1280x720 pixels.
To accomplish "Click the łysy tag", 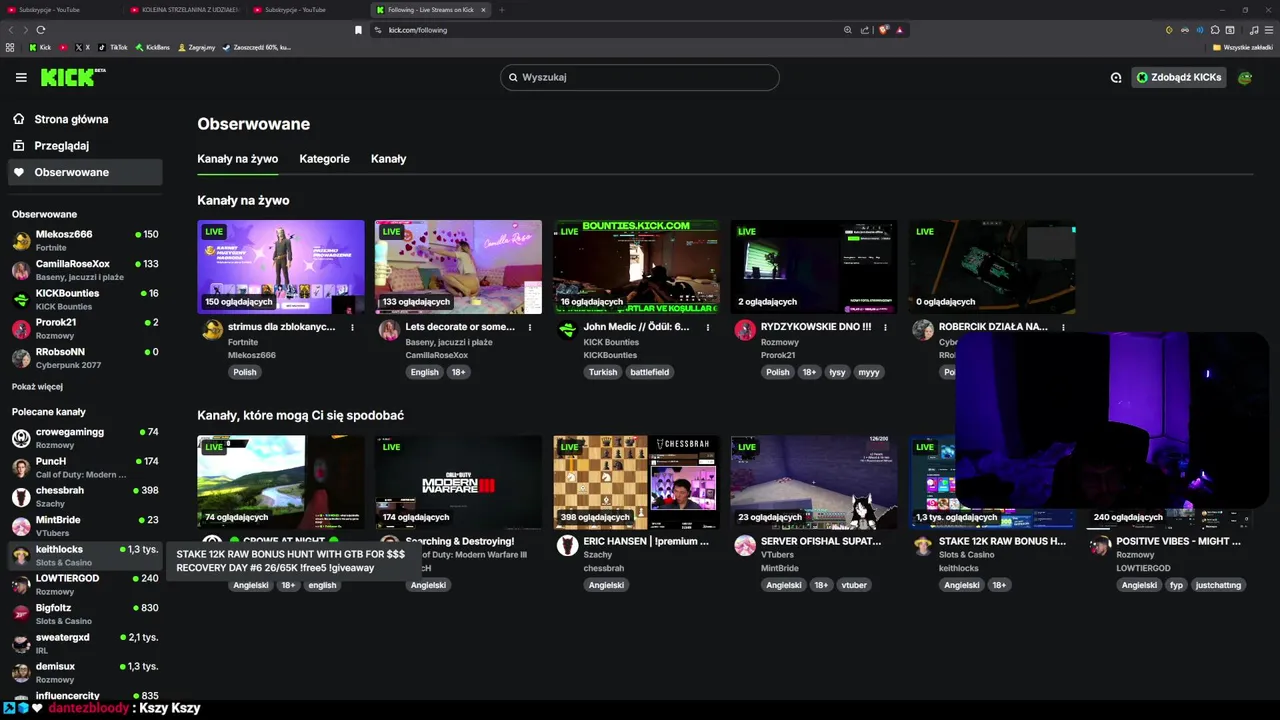I will [837, 372].
